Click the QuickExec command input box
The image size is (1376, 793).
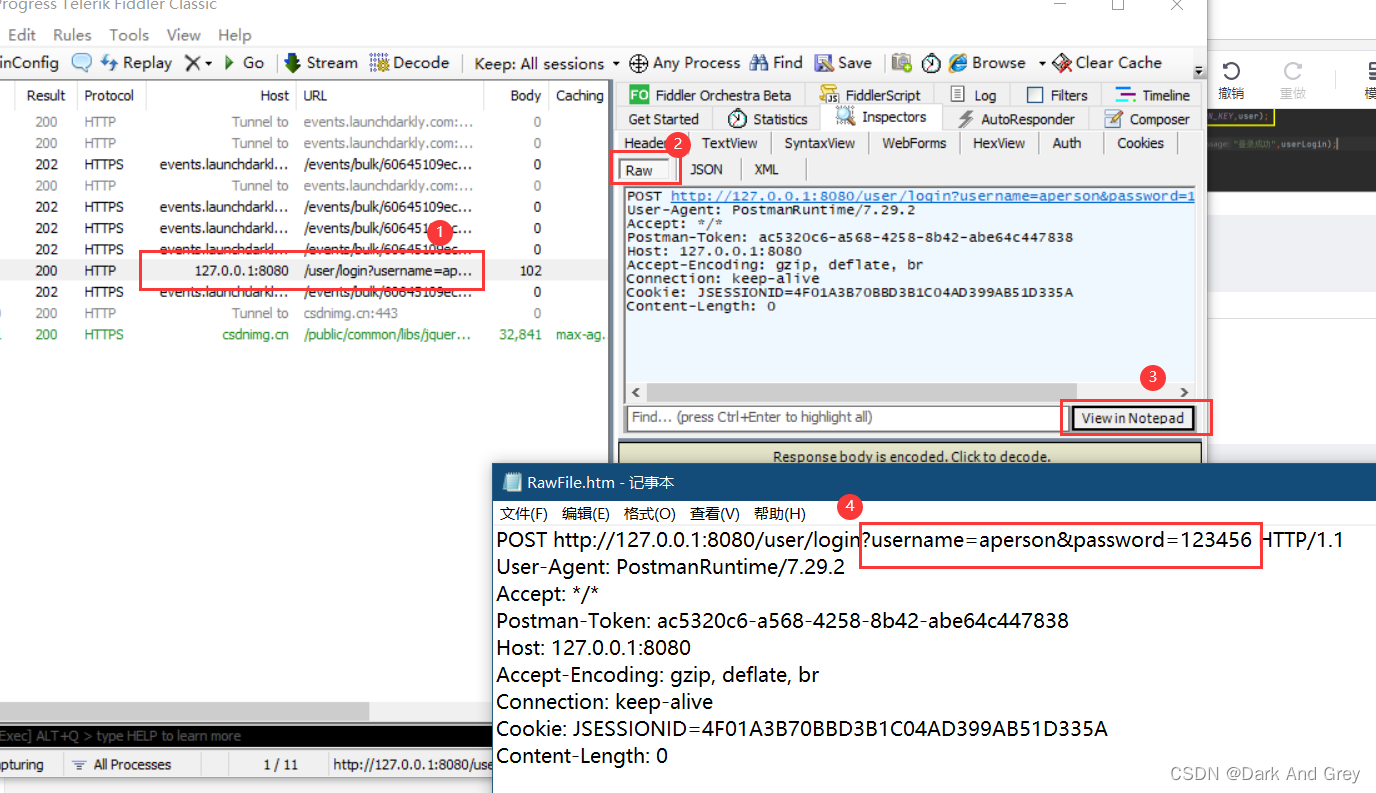pos(245,736)
